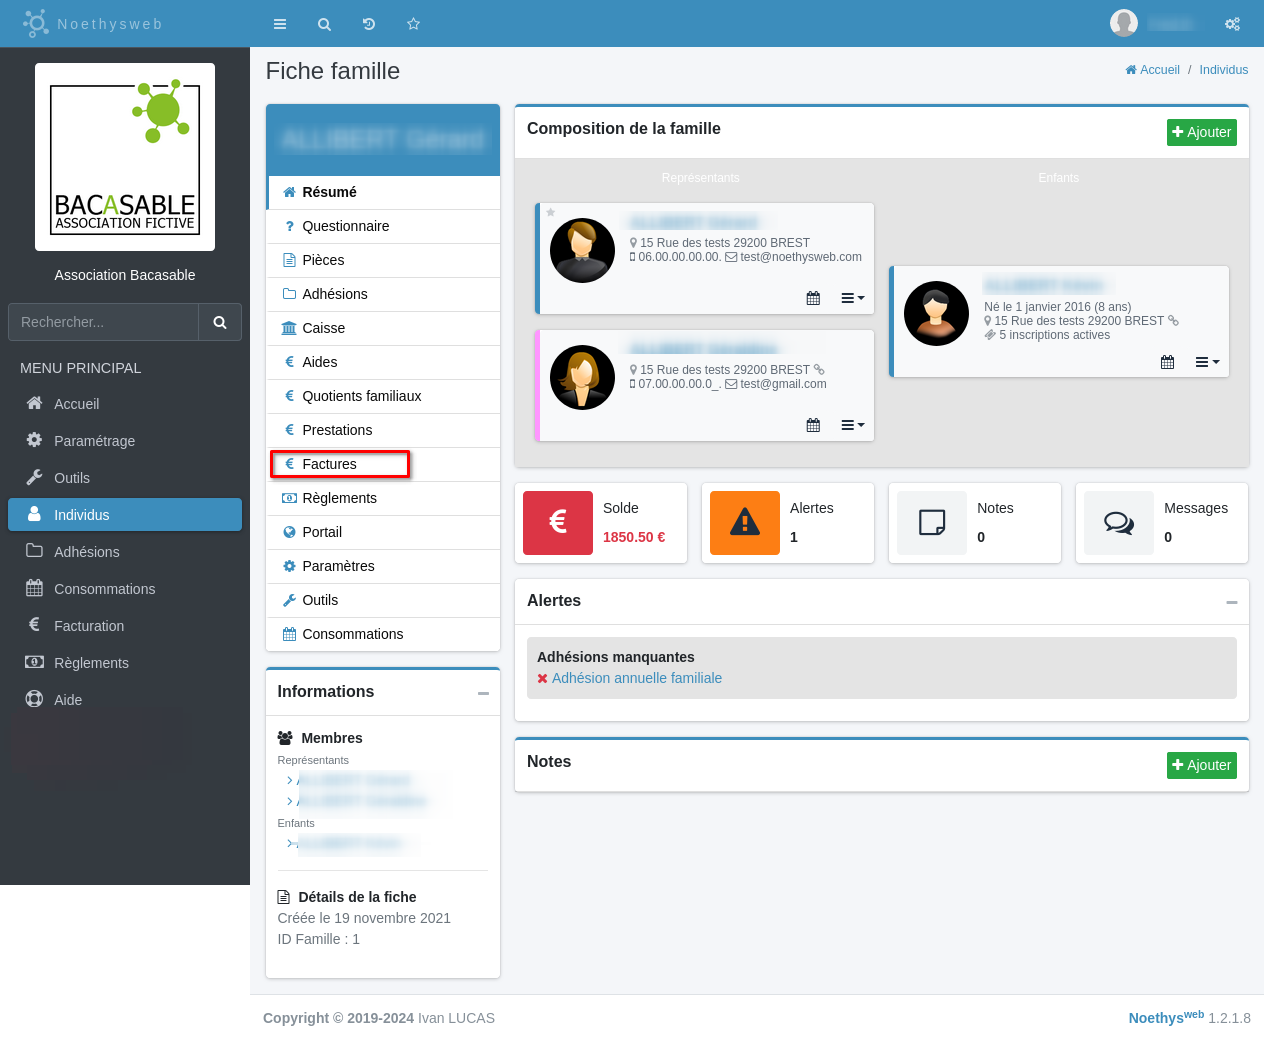Open the child's card actions dropdown menu
This screenshot has width=1264, height=1042.
pos(1207,362)
